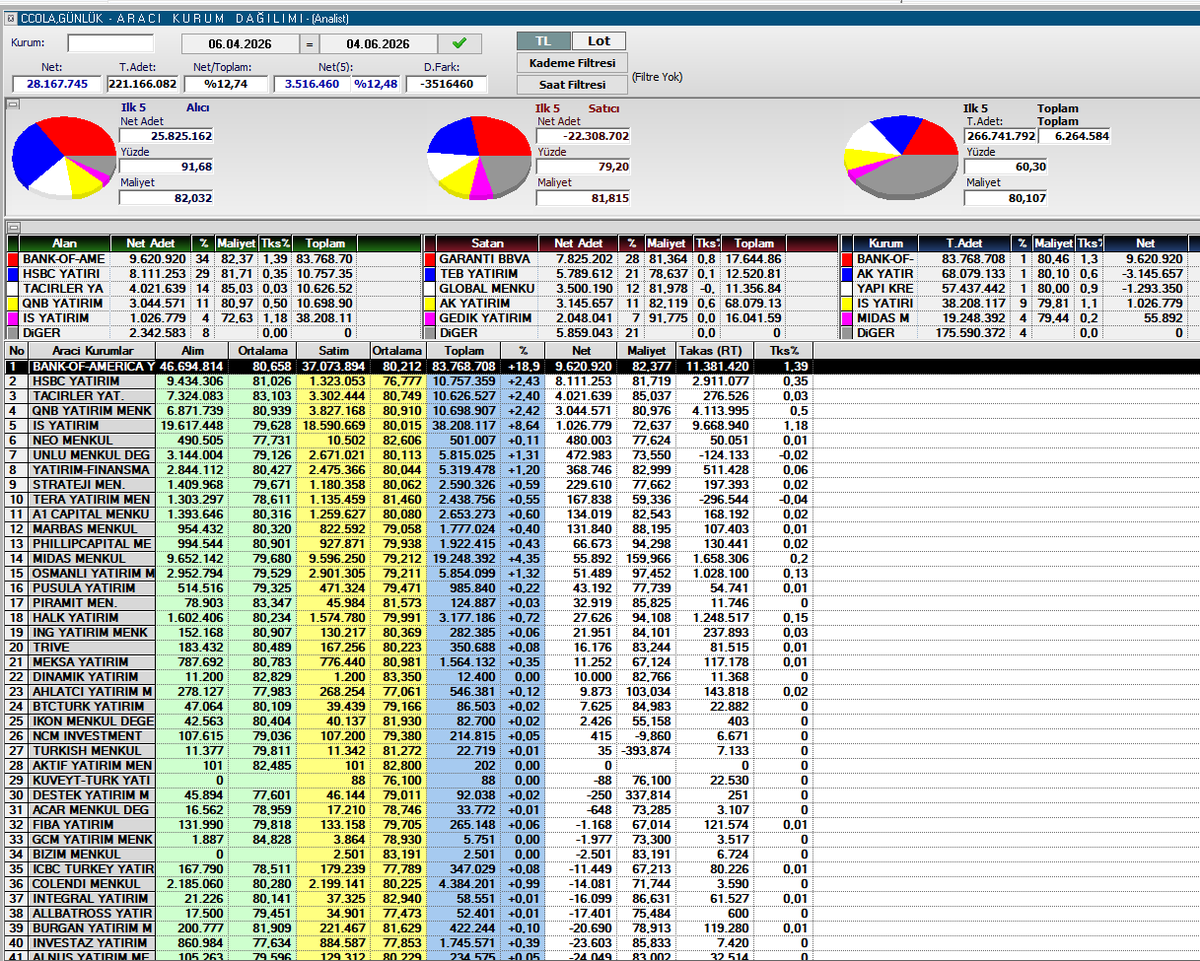Click the D.Fark value -3516460

(x=447, y=84)
